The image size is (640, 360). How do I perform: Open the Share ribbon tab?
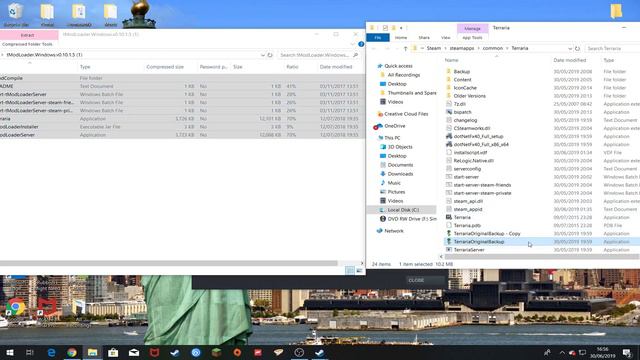tap(424, 38)
